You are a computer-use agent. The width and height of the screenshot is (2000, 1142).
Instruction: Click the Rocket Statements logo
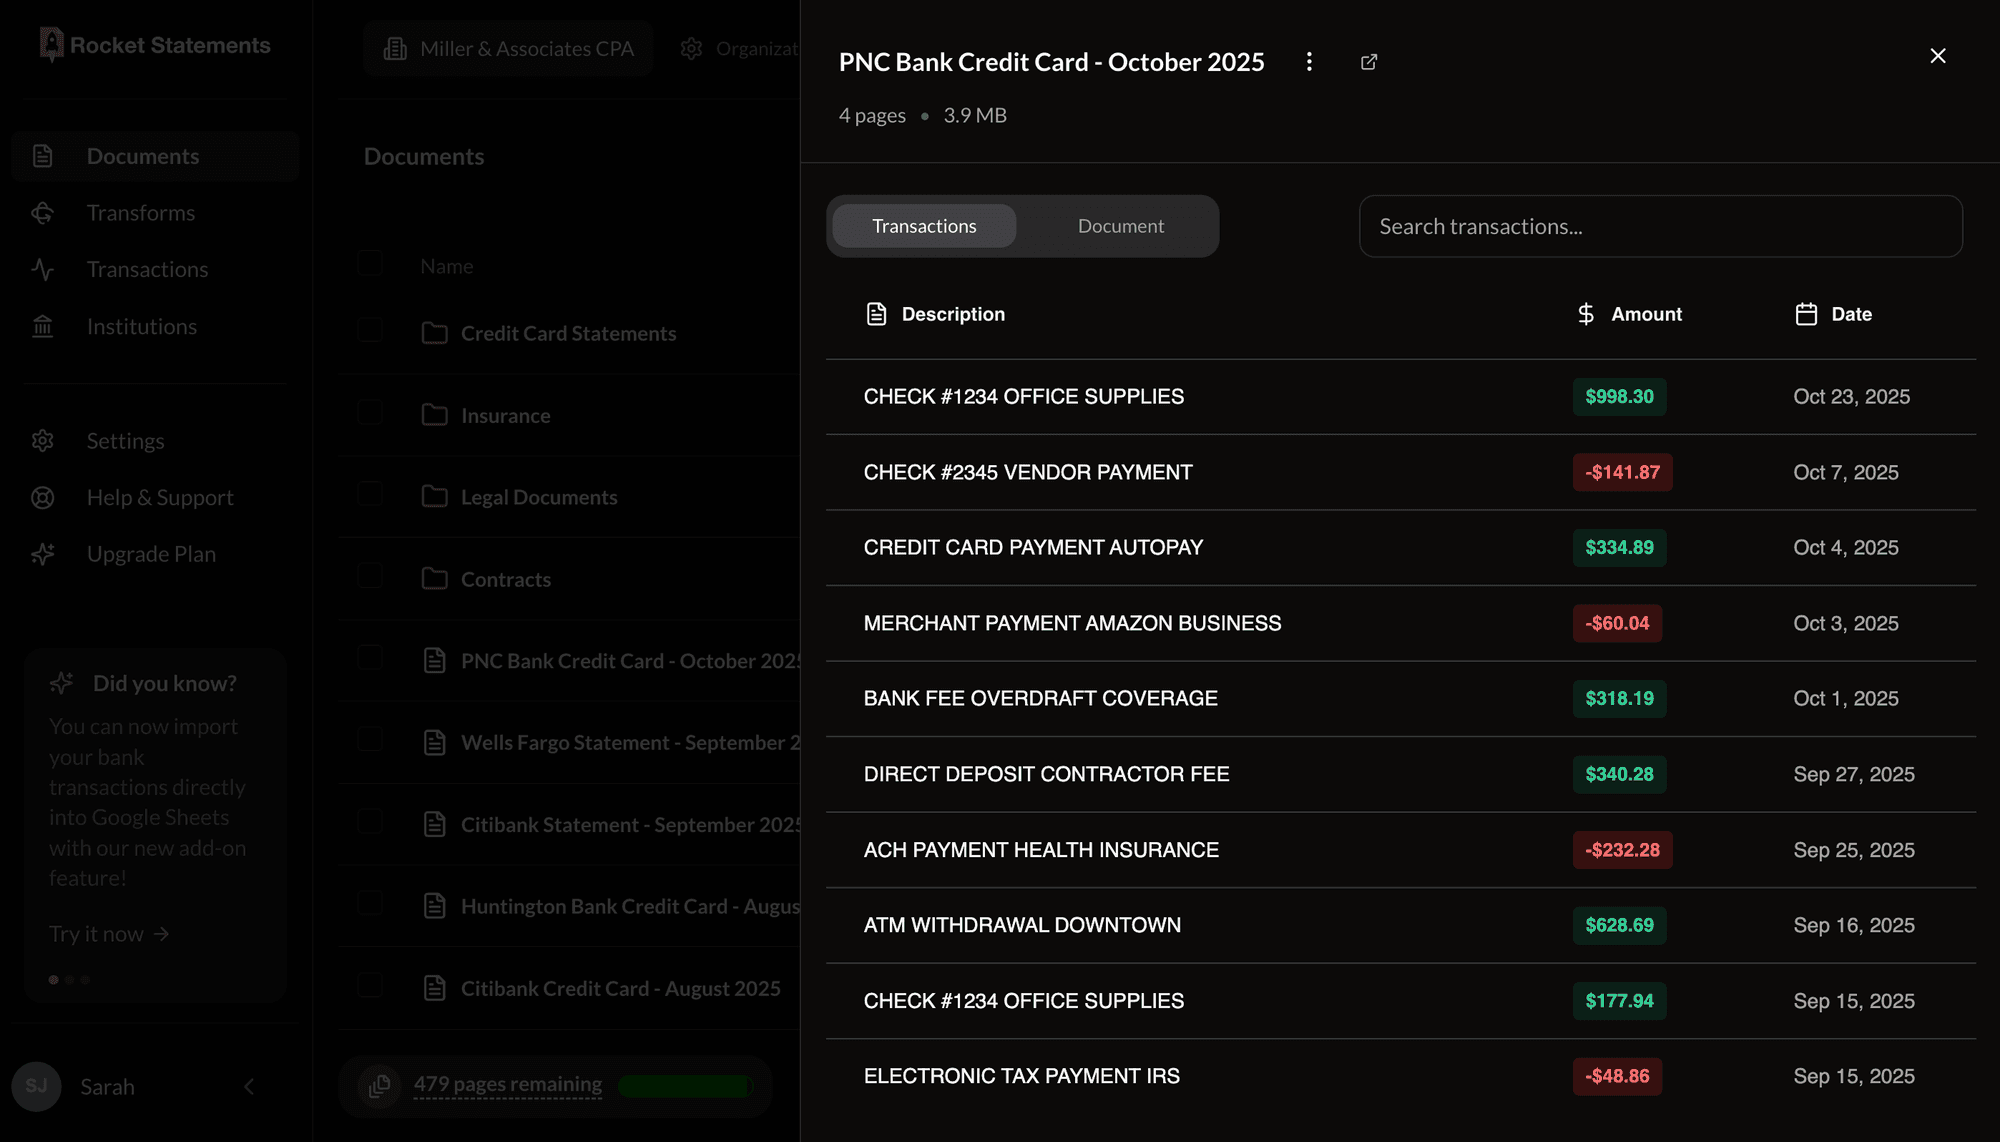click(153, 44)
